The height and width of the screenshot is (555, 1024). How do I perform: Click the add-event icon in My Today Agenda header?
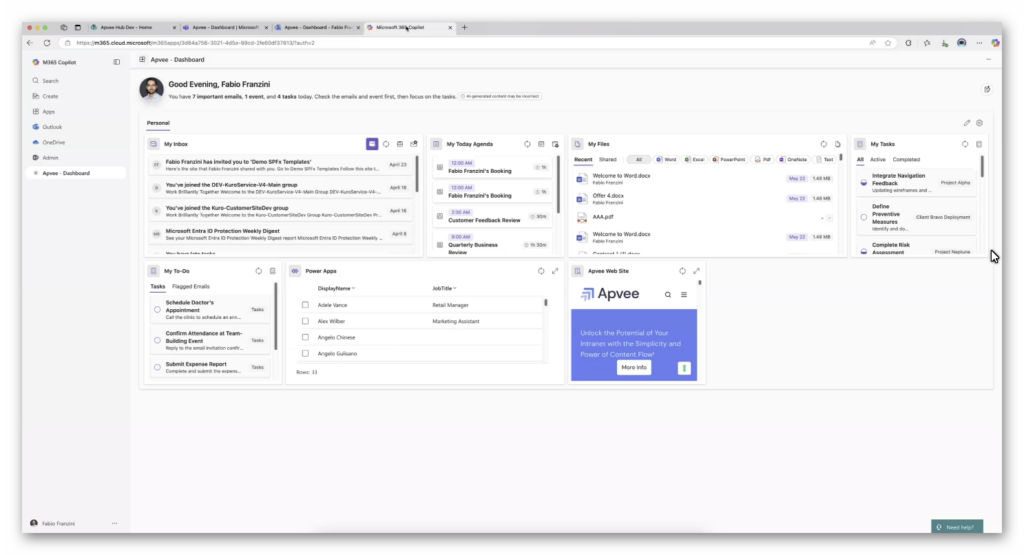coord(555,144)
